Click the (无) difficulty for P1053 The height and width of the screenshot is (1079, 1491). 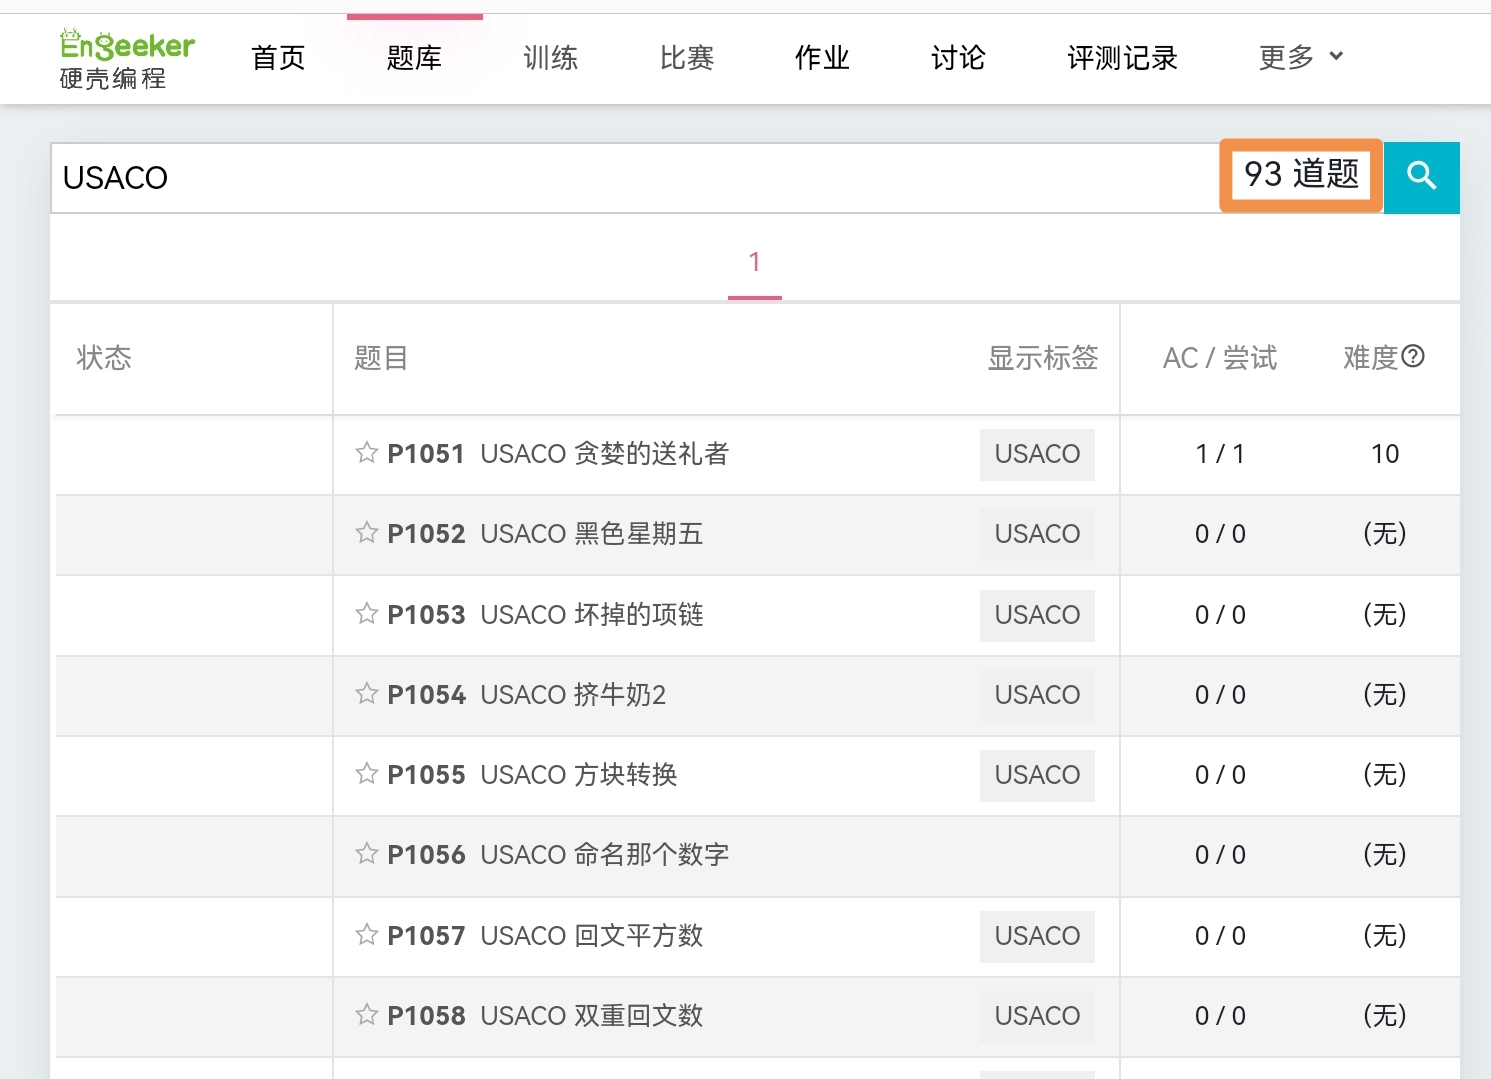pos(1385,615)
